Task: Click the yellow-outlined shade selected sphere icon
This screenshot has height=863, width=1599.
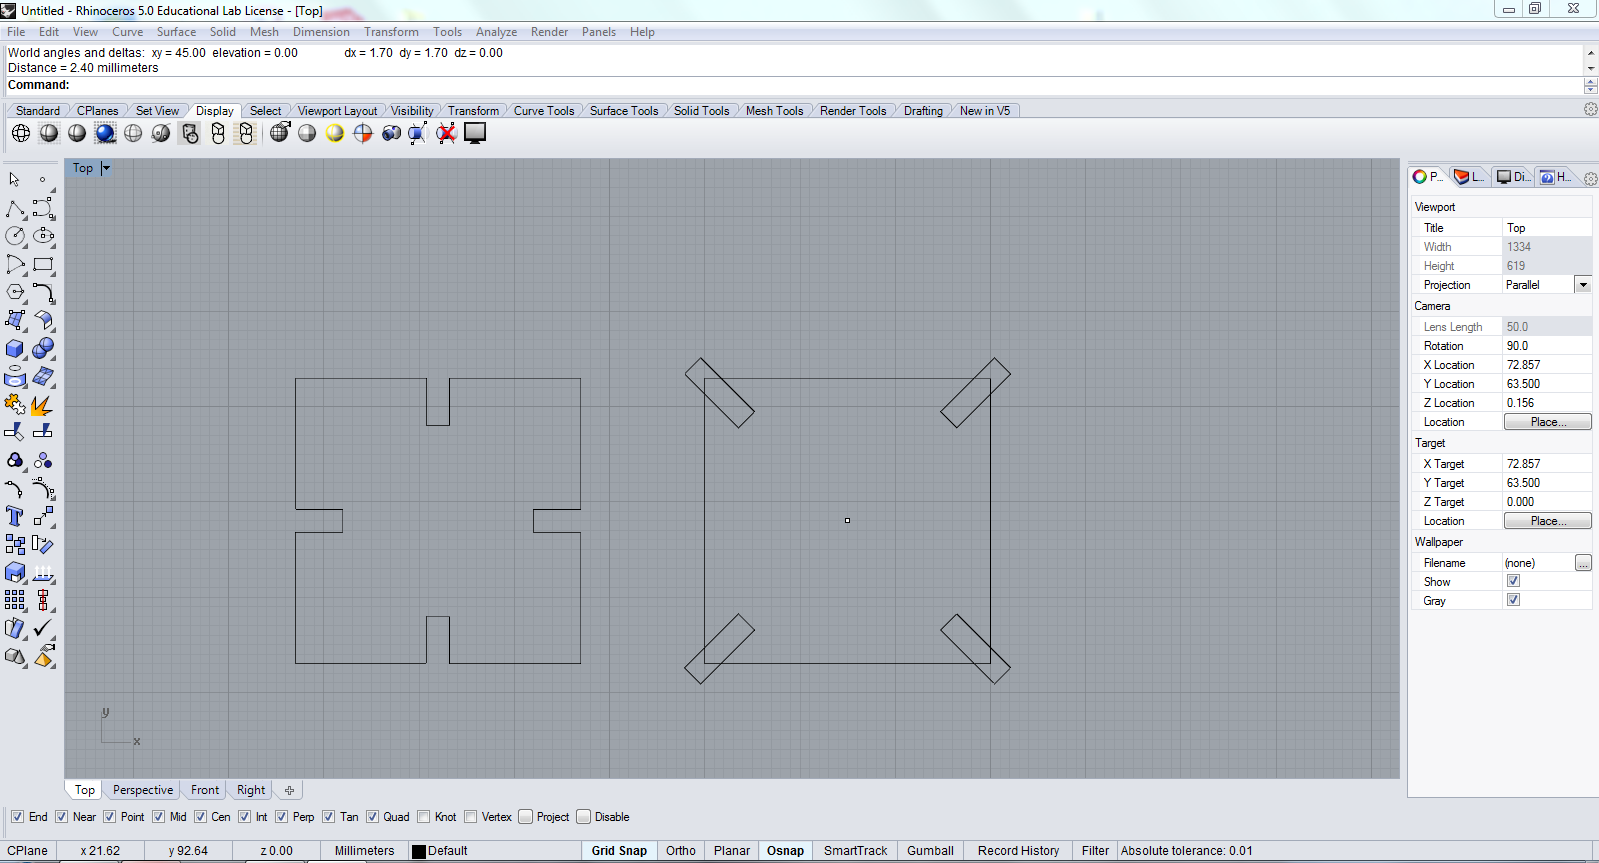Action: pos(335,133)
